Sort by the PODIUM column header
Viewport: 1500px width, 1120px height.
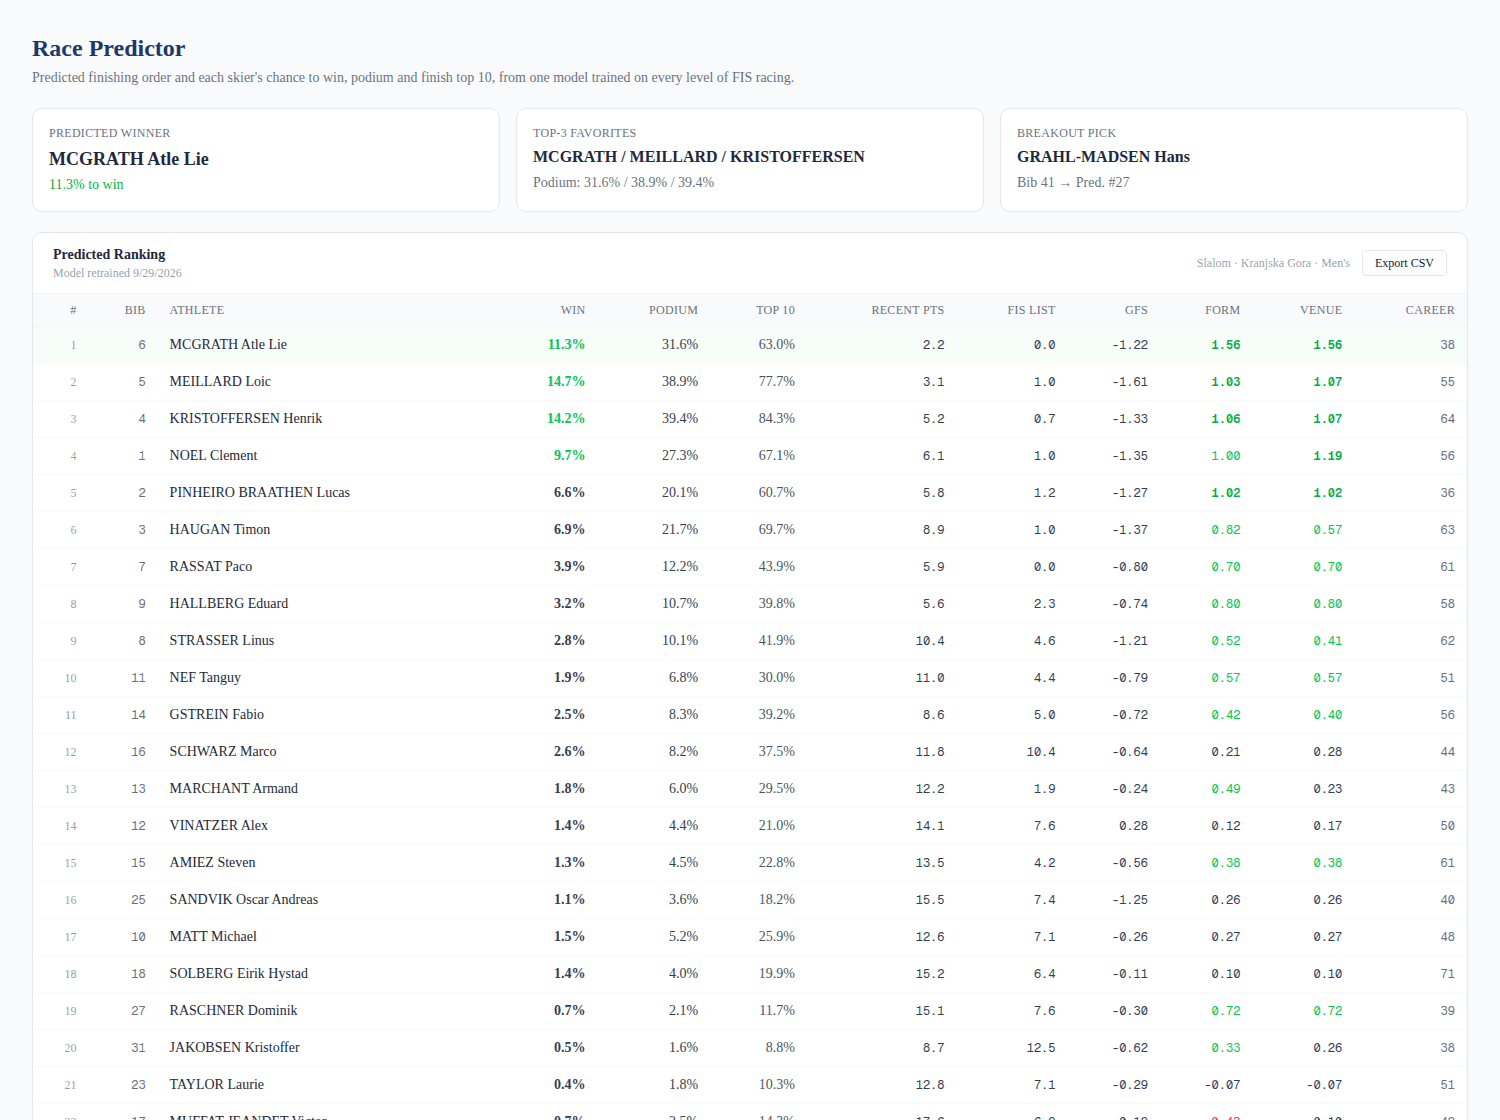coord(673,310)
